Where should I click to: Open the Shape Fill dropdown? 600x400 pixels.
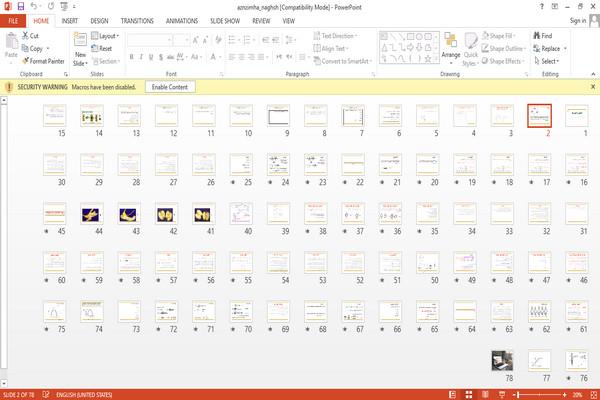coord(499,36)
